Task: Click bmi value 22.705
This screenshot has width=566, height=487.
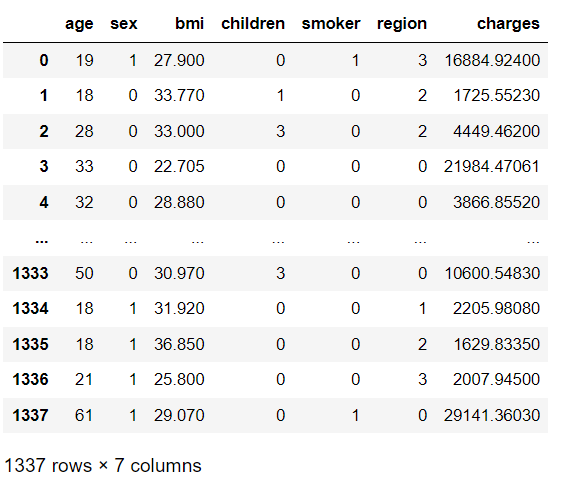Action: click(x=179, y=166)
